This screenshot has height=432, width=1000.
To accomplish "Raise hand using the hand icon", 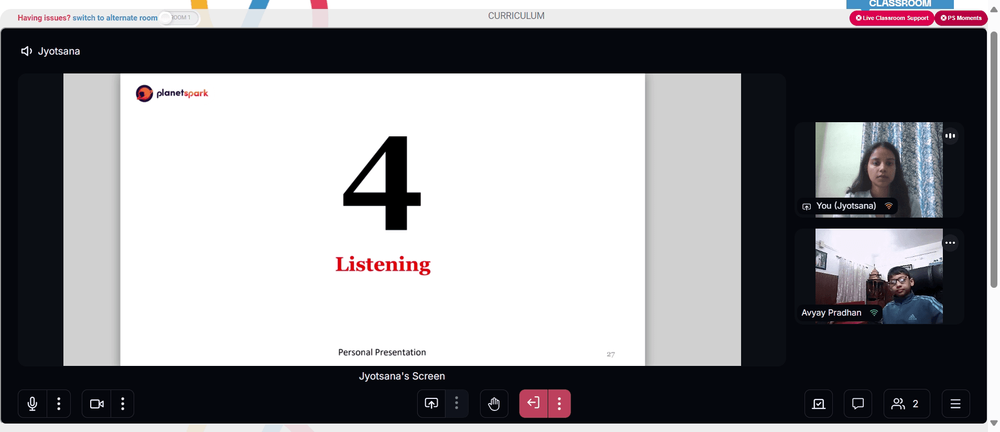I will point(494,404).
